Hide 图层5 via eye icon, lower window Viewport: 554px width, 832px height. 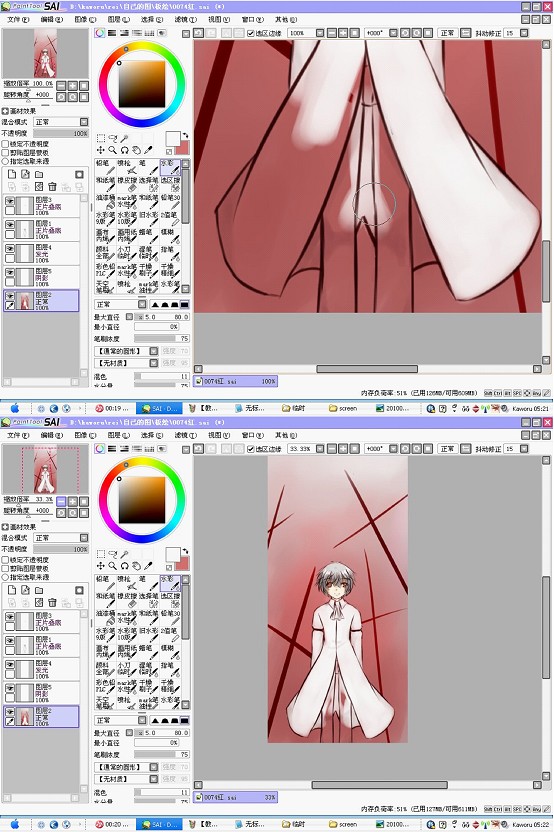(x=10, y=688)
